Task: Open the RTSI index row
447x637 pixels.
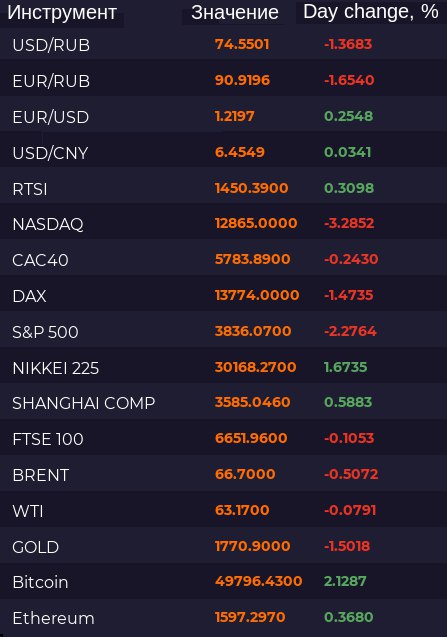Action: tap(224, 188)
